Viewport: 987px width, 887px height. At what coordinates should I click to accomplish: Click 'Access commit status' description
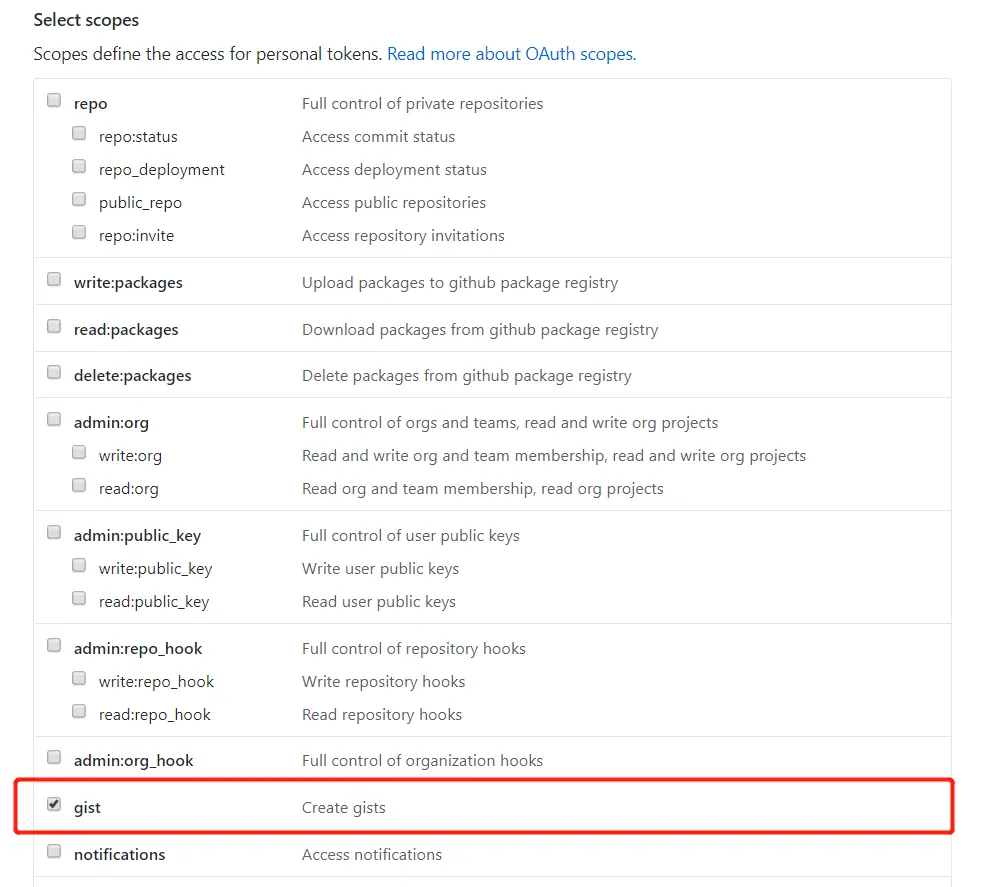coord(378,137)
